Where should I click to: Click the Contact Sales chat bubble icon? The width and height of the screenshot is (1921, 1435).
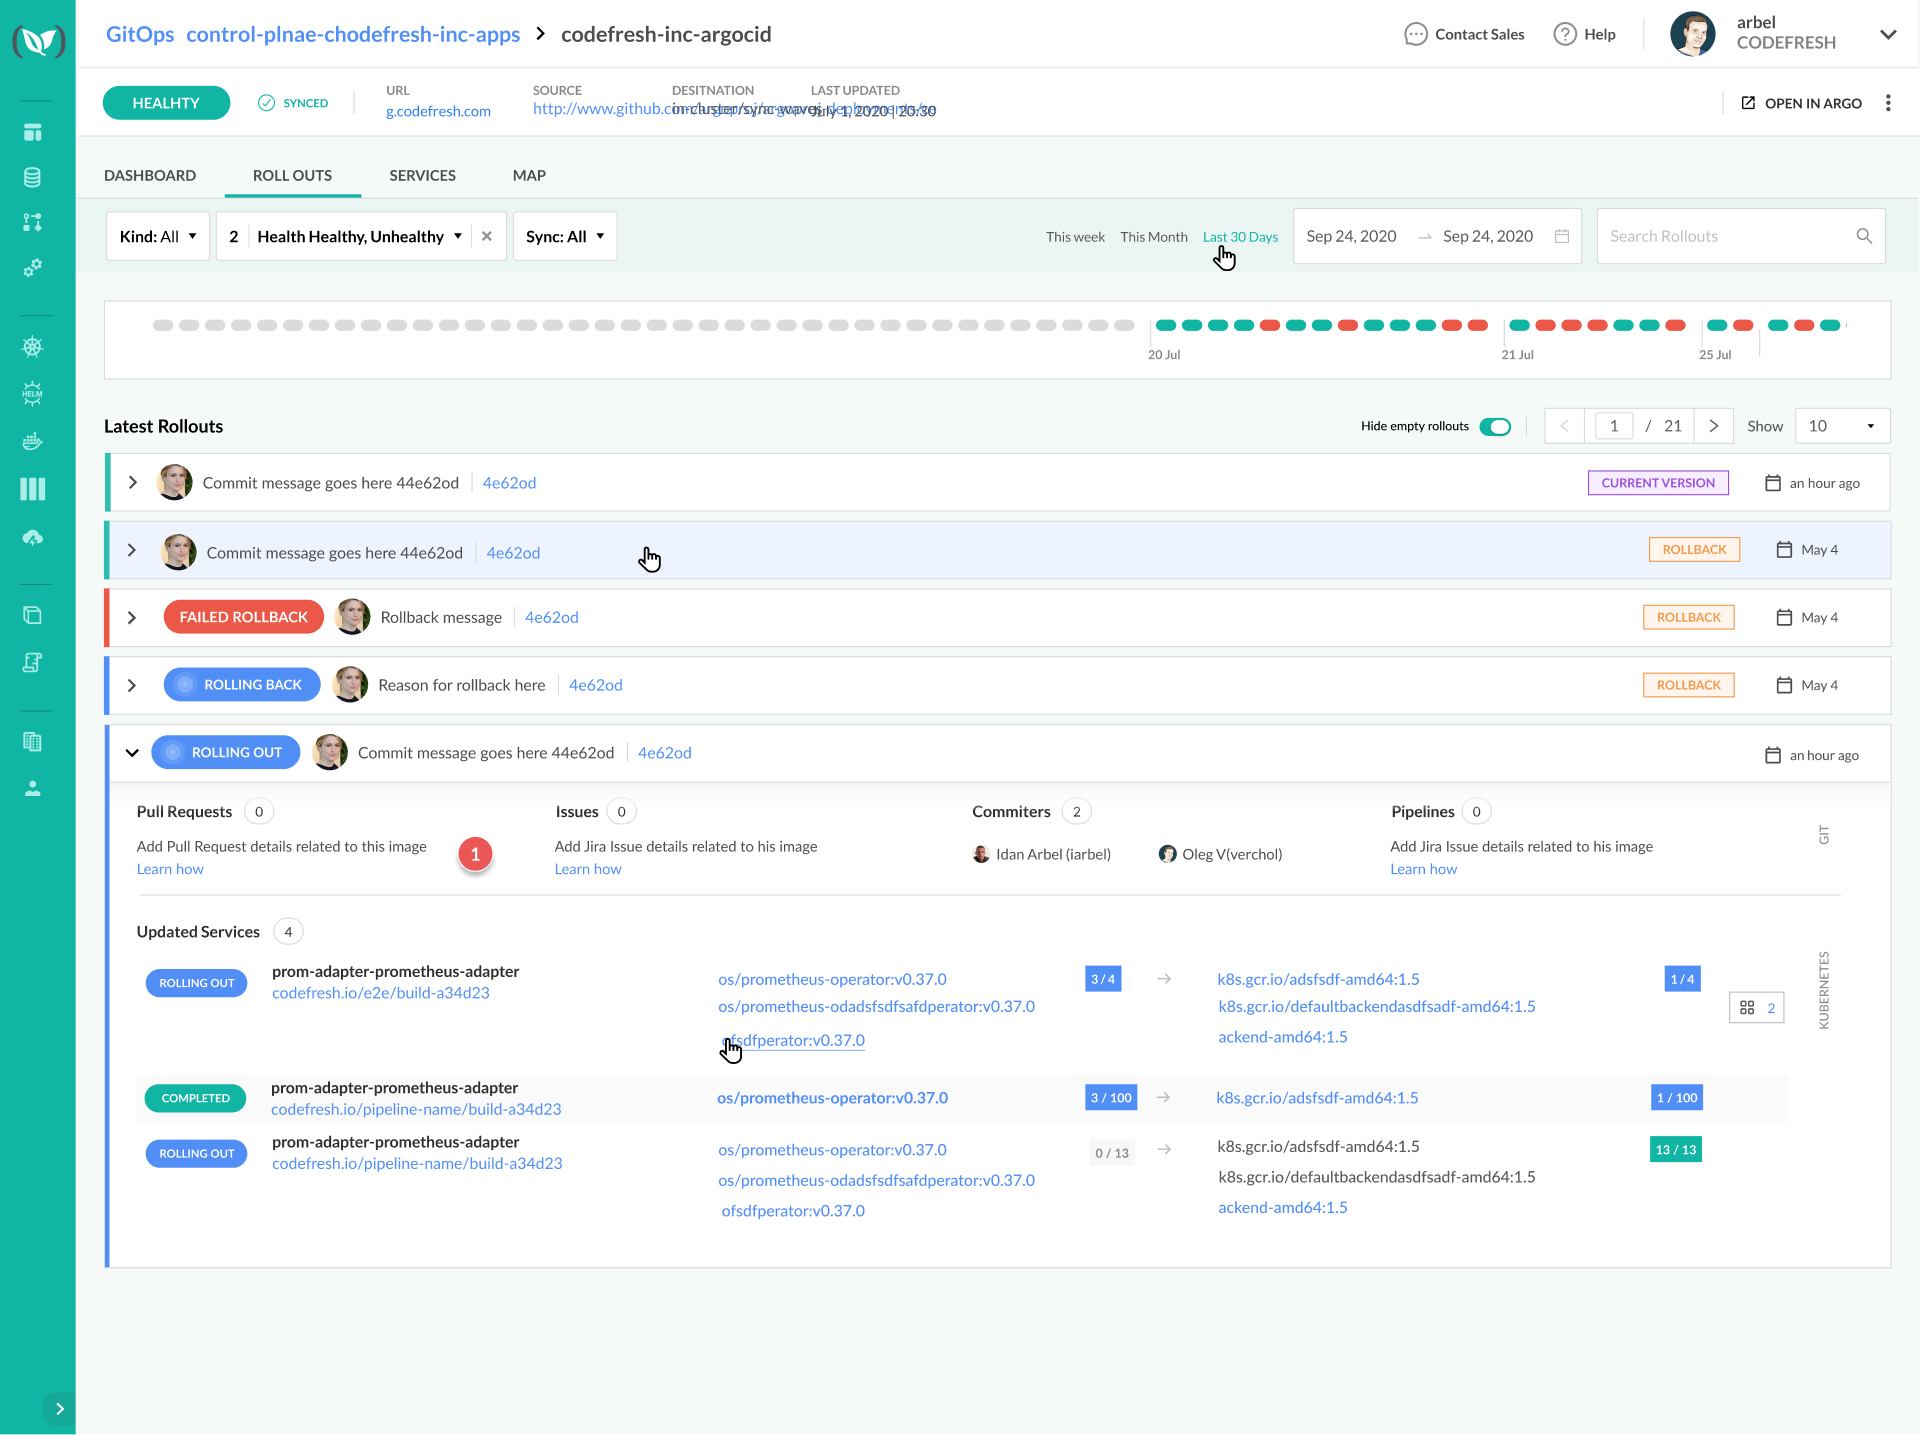coord(1415,34)
